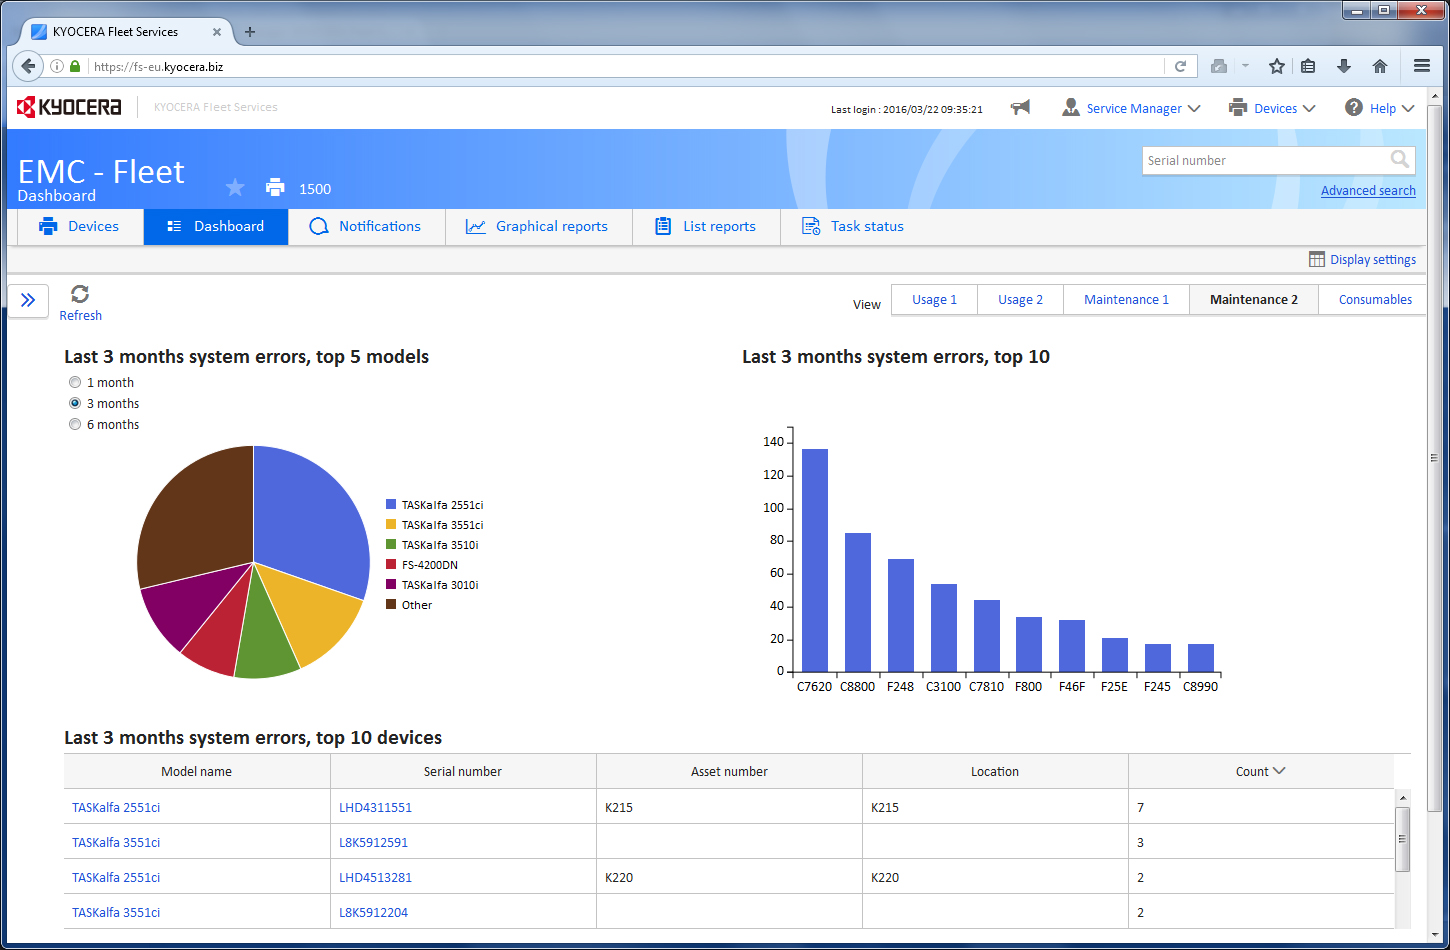The height and width of the screenshot is (950, 1450).
Task: Open the Service Manager dropdown
Action: pyautogui.click(x=1132, y=108)
